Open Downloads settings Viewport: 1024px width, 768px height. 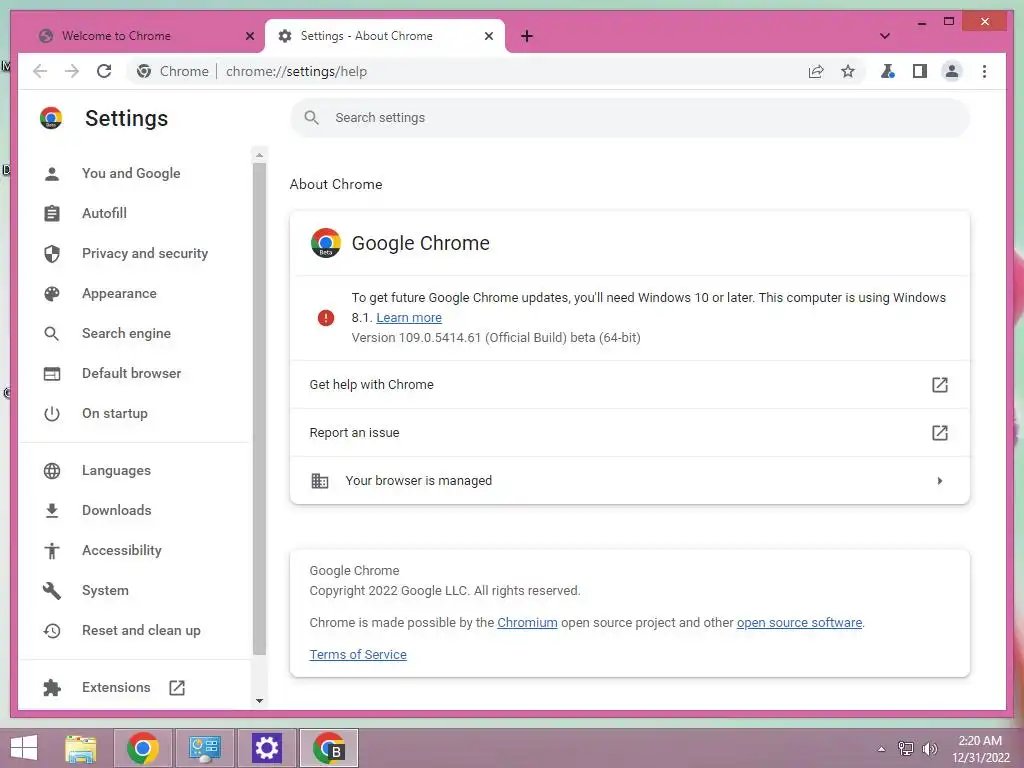pos(116,510)
